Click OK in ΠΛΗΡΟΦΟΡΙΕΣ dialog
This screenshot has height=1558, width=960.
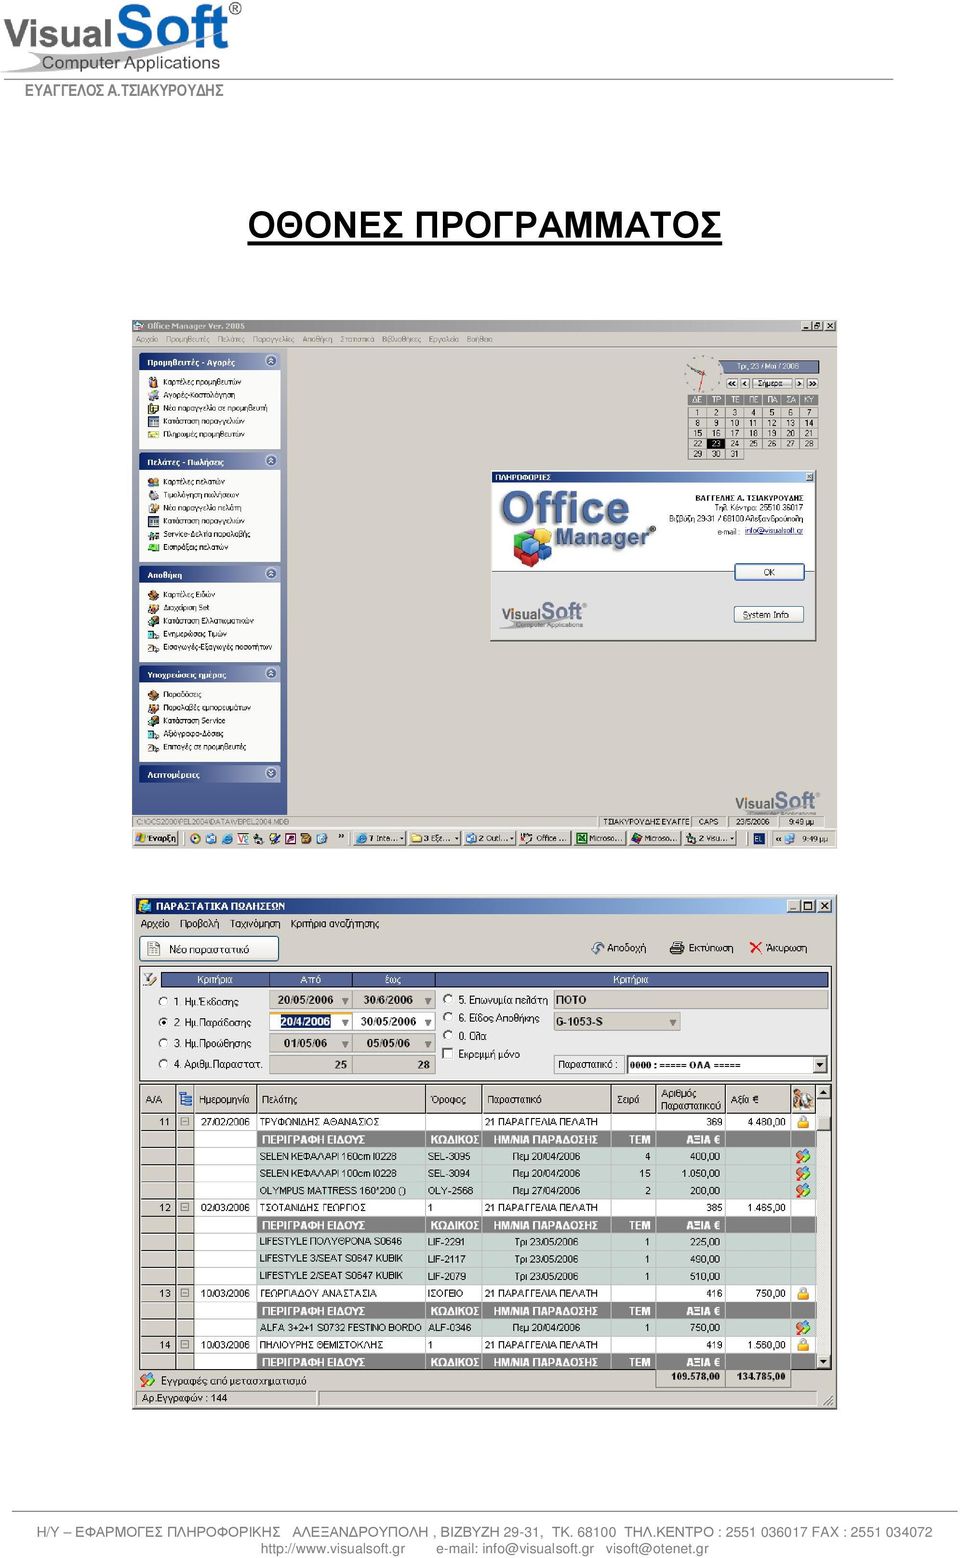point(769,573)
